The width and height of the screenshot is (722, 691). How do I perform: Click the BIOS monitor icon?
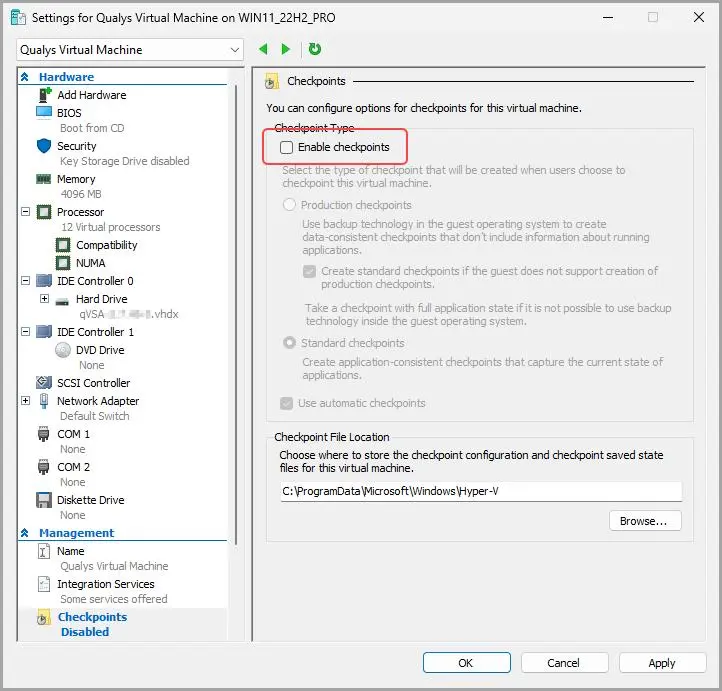click(x=44, y=112)
